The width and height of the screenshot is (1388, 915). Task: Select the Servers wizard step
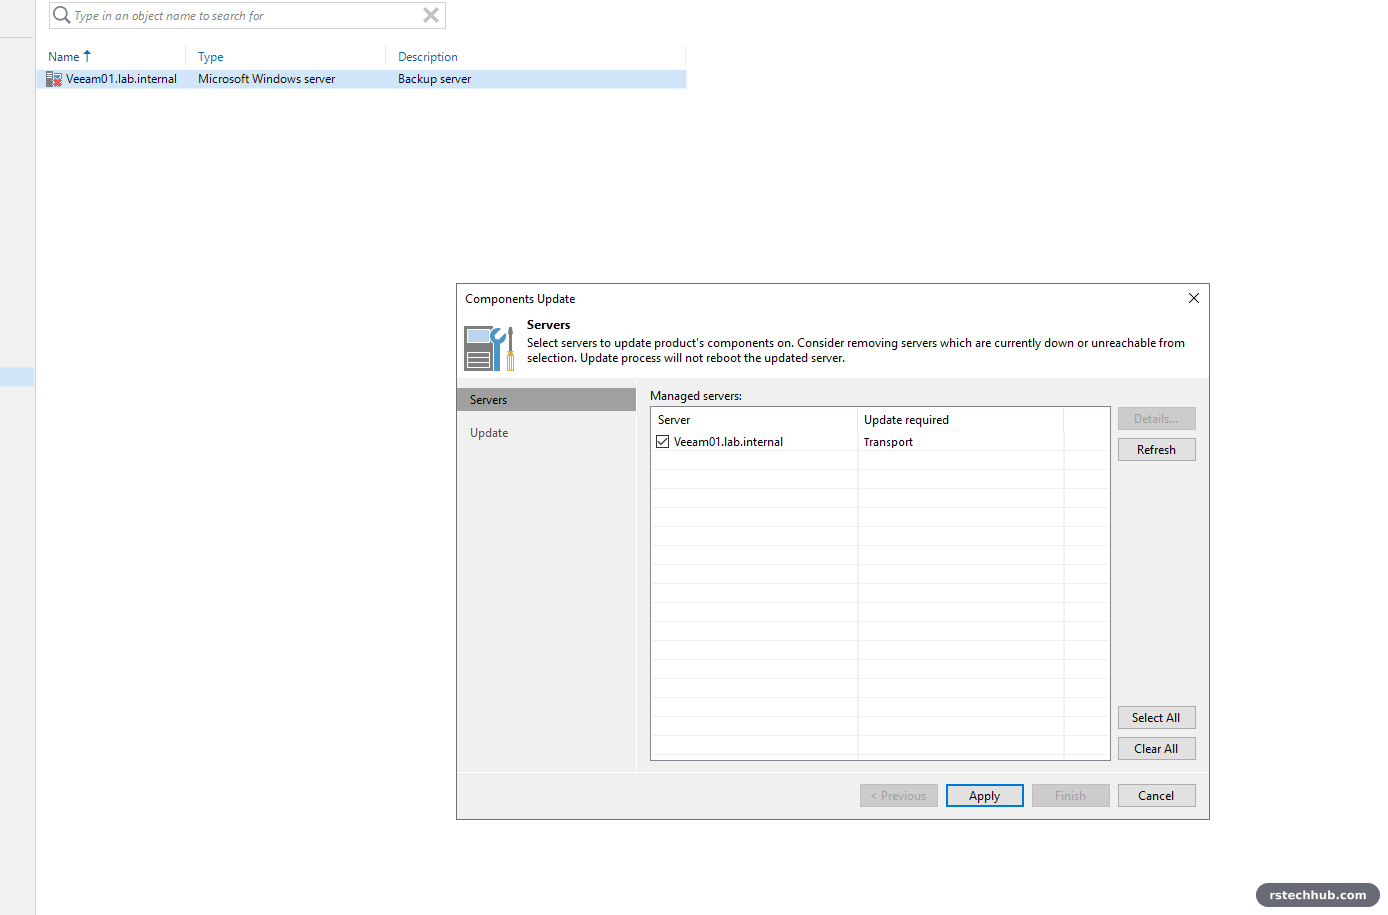(546, 400)
